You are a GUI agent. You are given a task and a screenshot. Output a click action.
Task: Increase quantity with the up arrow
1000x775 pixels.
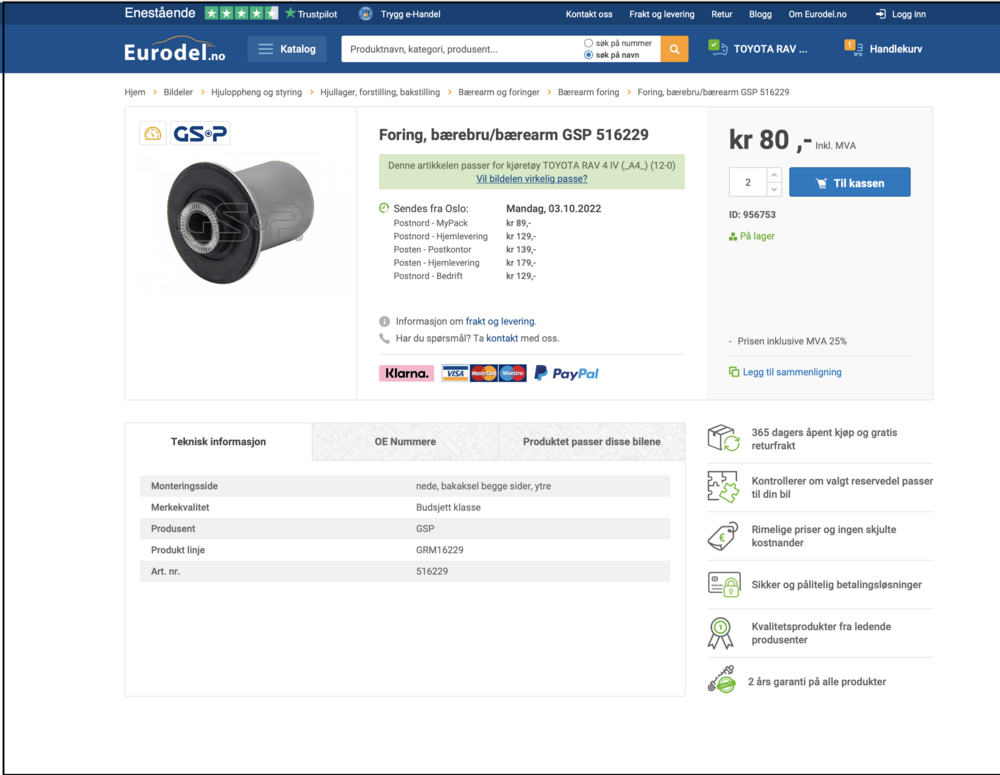click(x=774, y=176)
